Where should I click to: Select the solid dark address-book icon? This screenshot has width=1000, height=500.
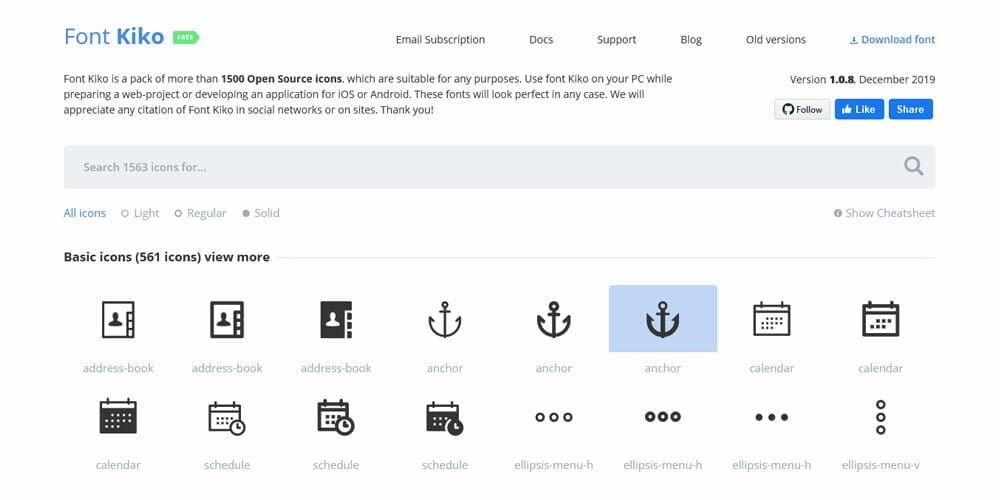click(x=336, y=320)
